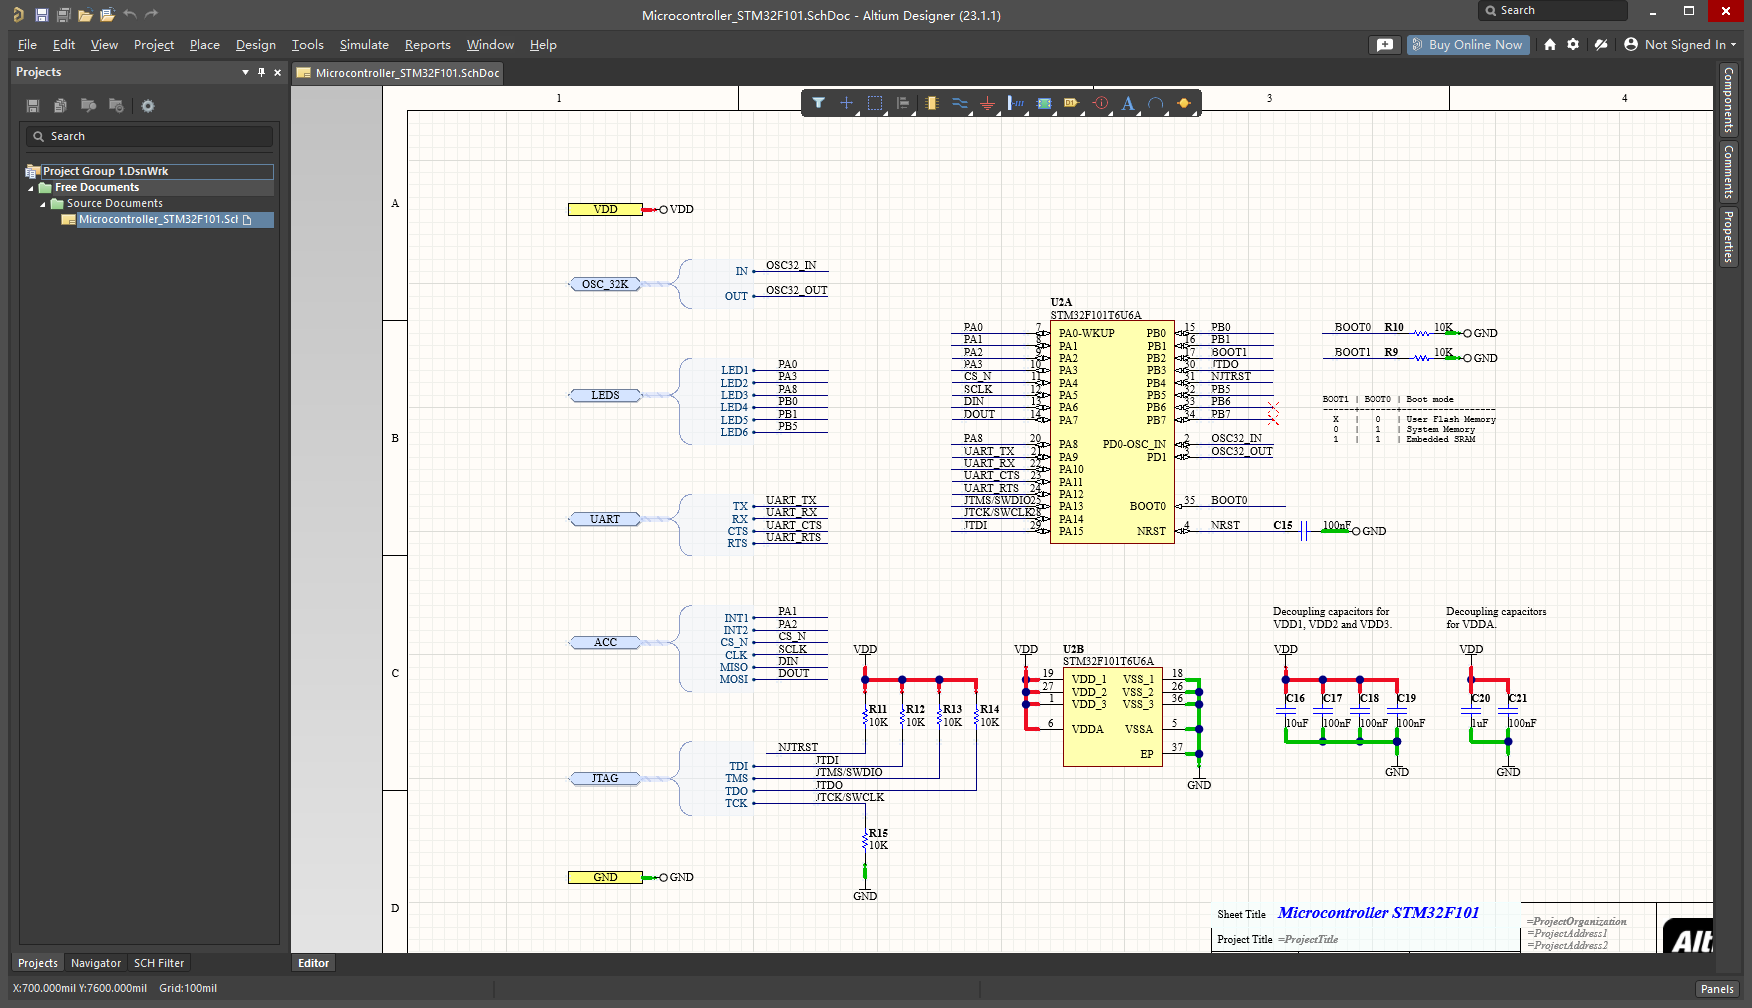Select the Place Port D1 tool
The width and height of the screenshot is (1752, 1008).
(x=1072, y=103)
